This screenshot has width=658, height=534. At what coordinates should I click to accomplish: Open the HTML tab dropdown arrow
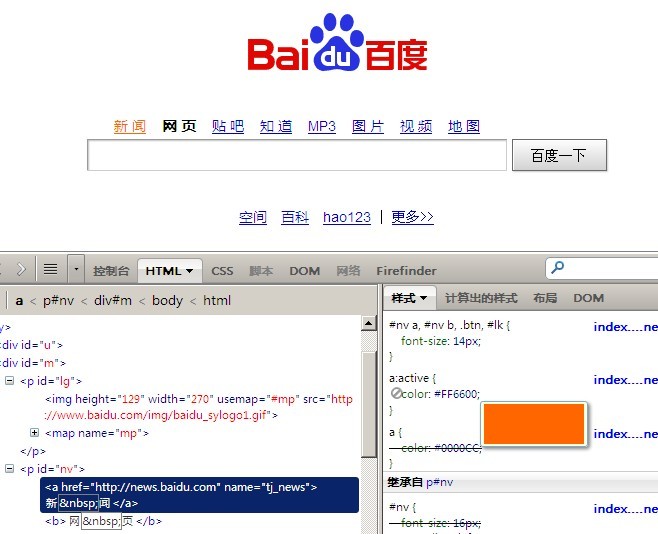tap(189, 271)
